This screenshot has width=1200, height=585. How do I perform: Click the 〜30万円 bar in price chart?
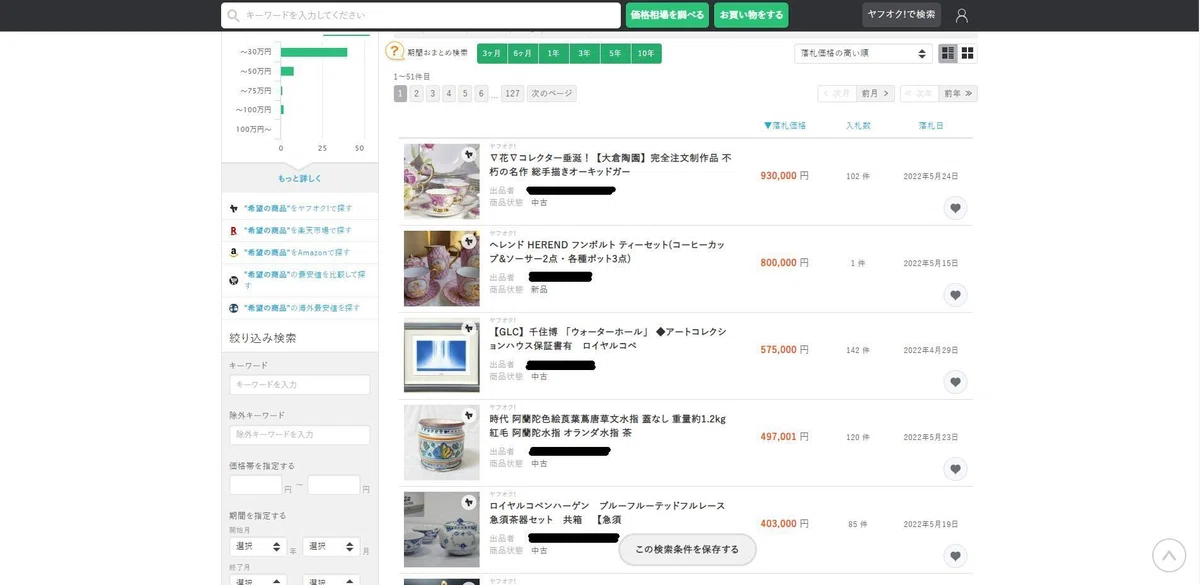click(x=314, y=52)
